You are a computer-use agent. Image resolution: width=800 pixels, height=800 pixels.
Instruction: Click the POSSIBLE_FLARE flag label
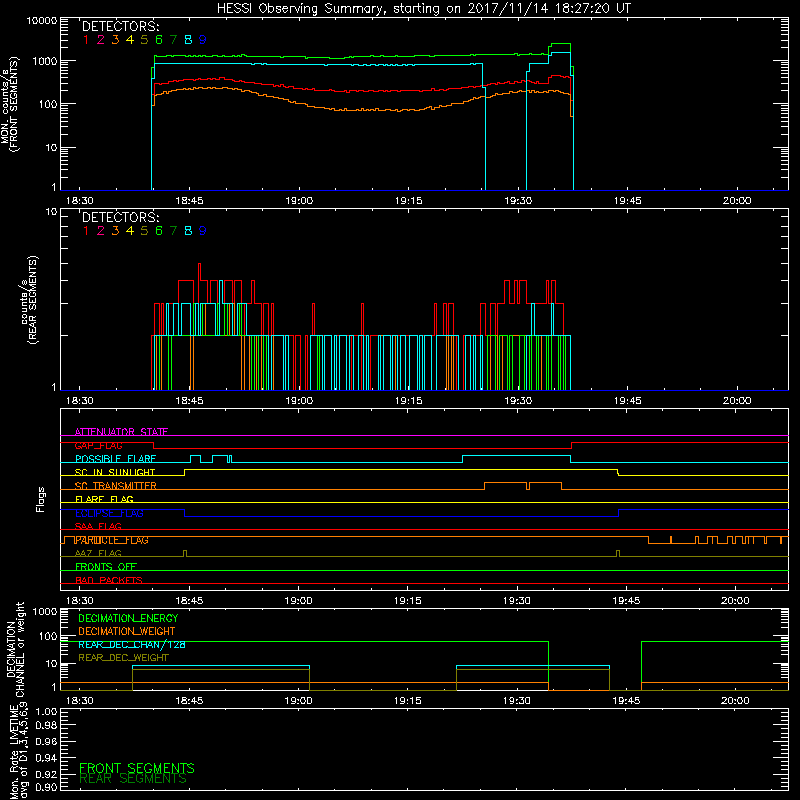[x=115, y=459]
